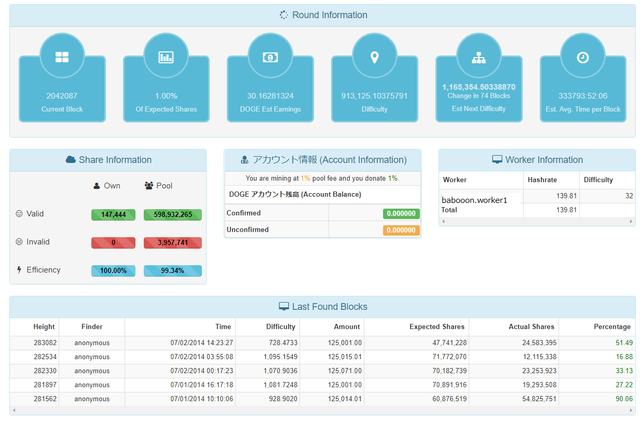The width and height of the screenshot is (640, 421).
Task: Select block row with height 283082
Action: 322,343
